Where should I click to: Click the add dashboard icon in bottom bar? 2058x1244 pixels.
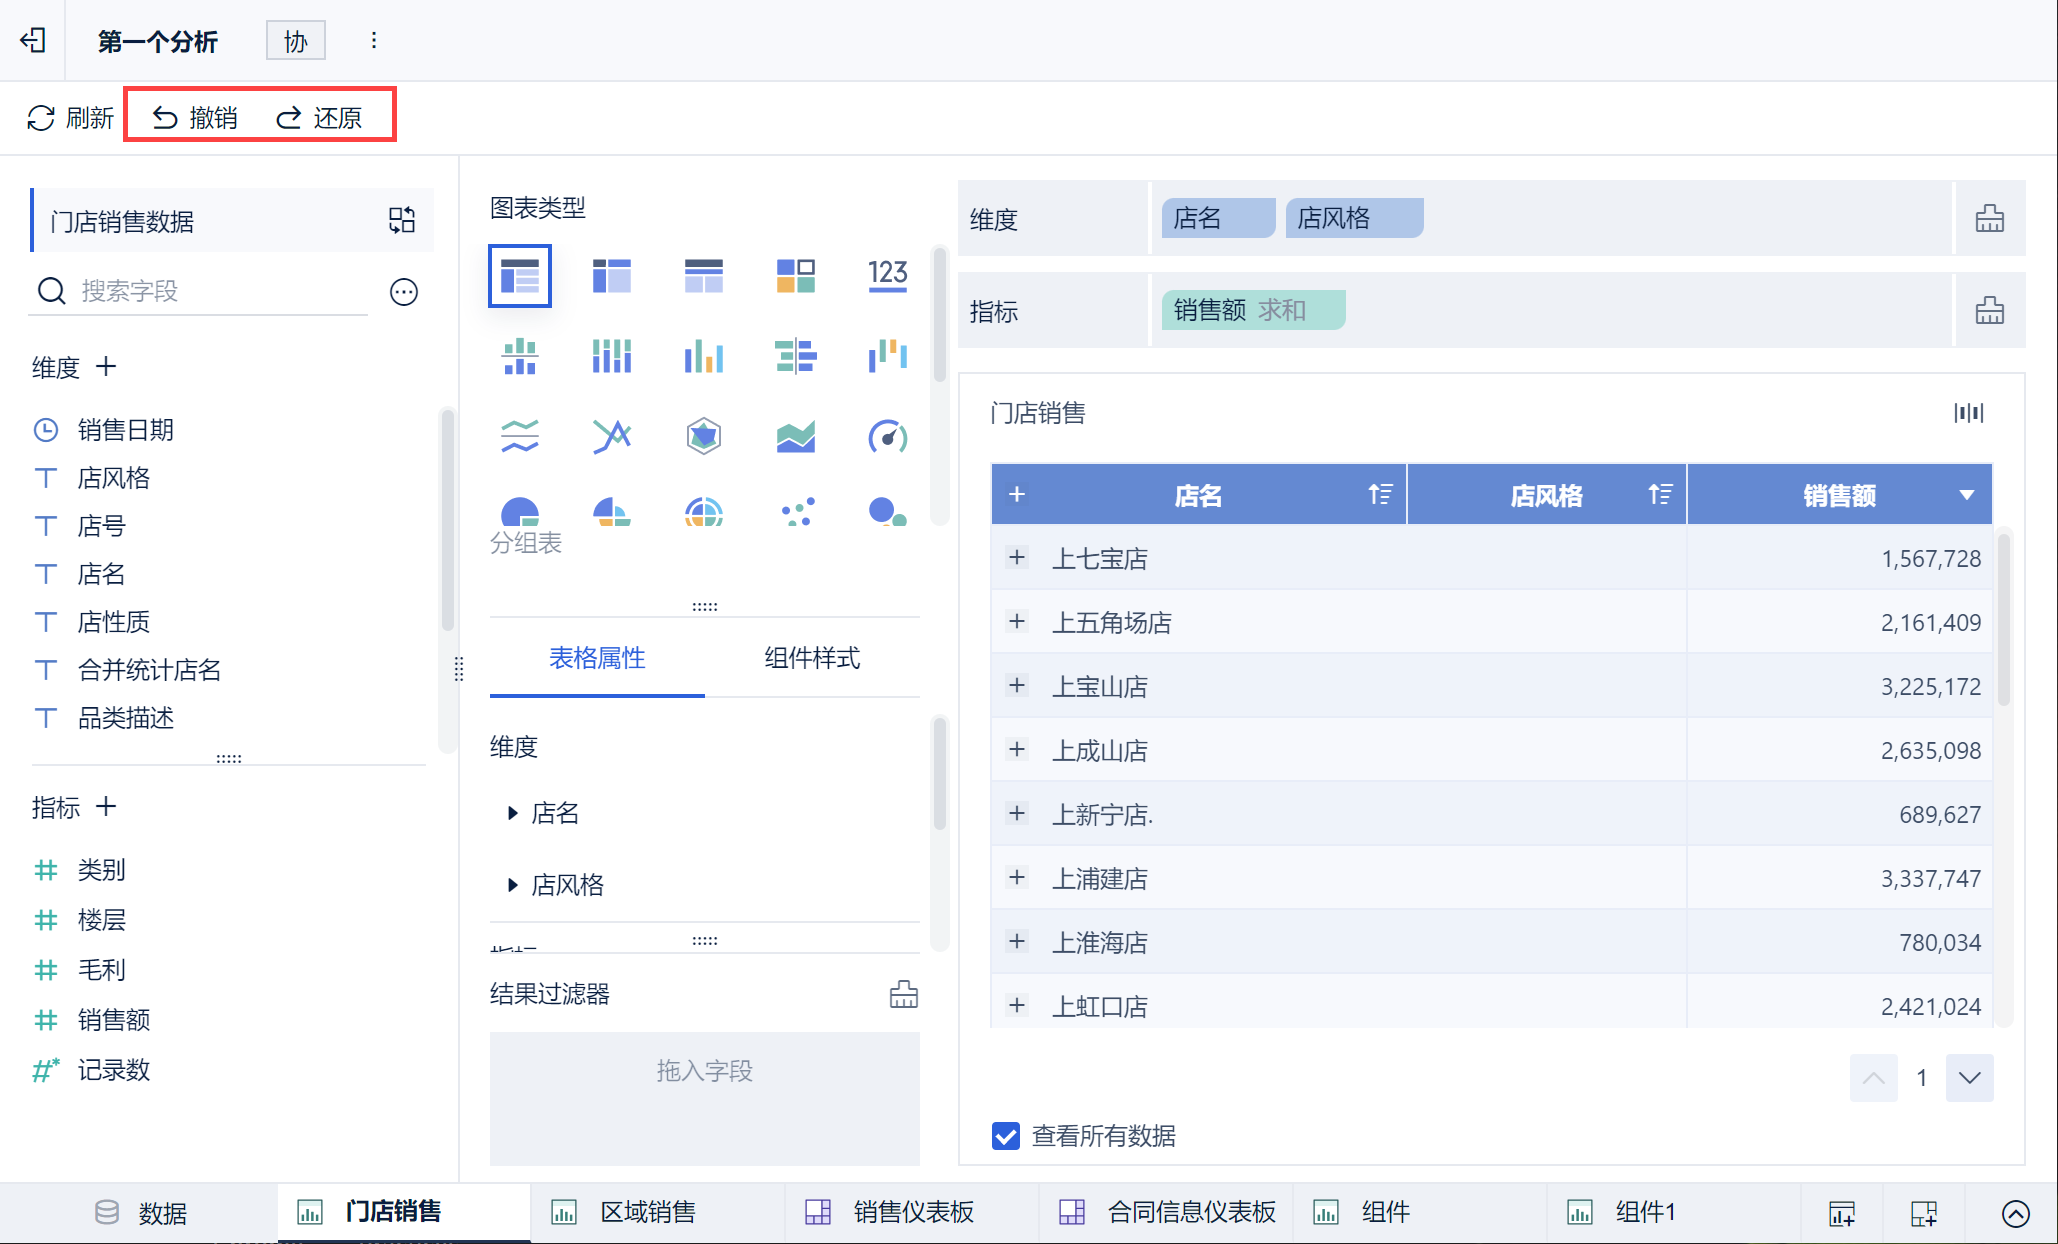[1924, 1213]
